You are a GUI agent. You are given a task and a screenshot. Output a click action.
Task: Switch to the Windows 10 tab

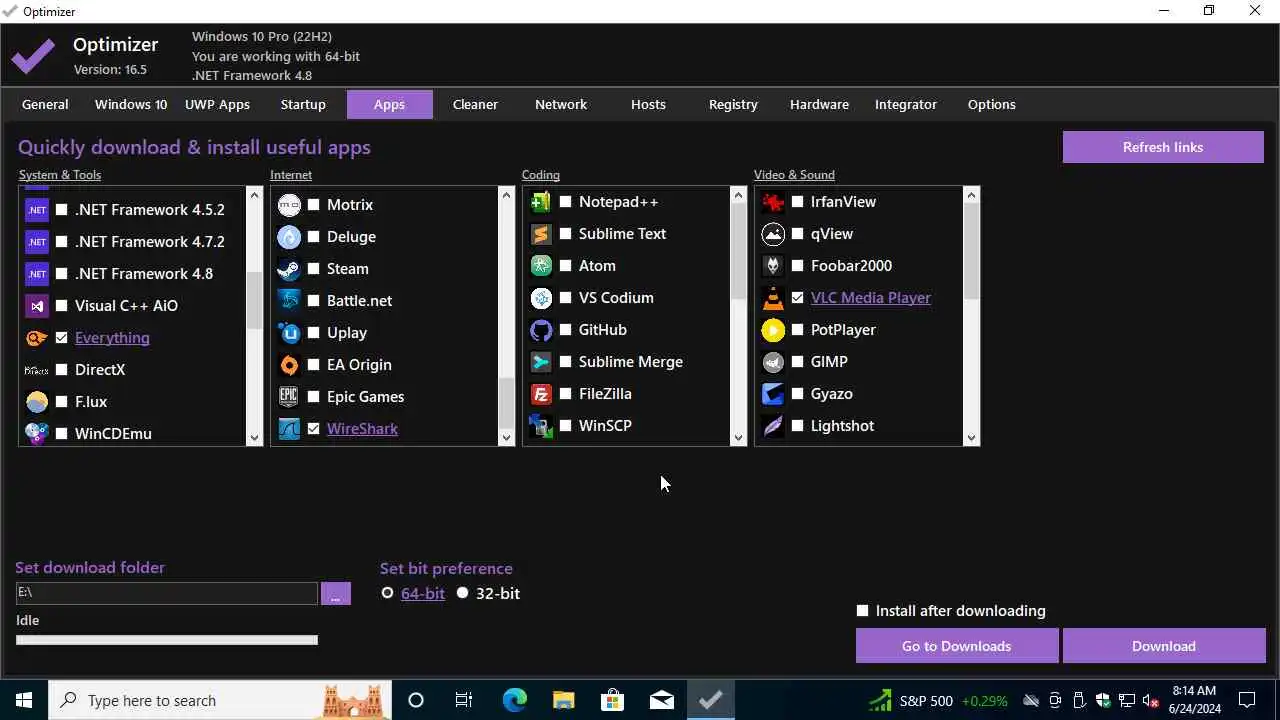coord(131,104)
